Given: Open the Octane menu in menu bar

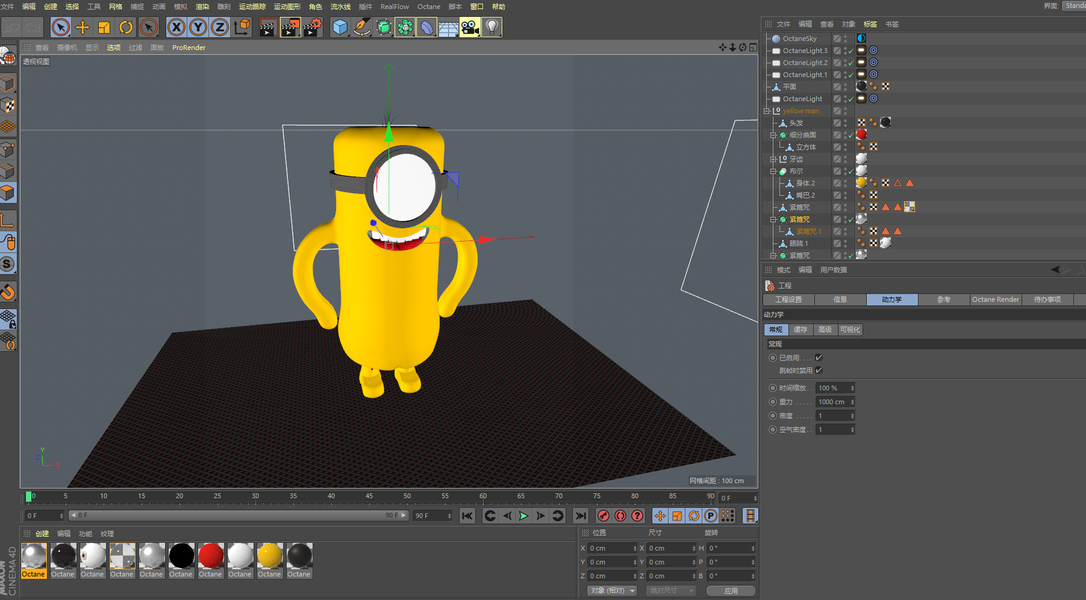Looking at the screenshot, I should coord(428,6).
